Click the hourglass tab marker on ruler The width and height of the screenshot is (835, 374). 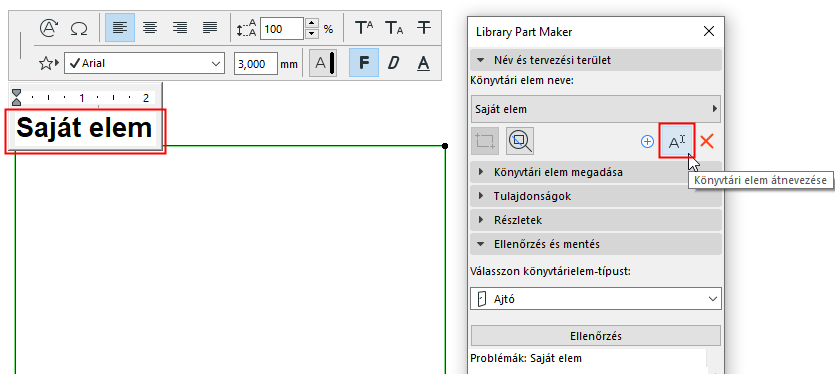(17, 97)
